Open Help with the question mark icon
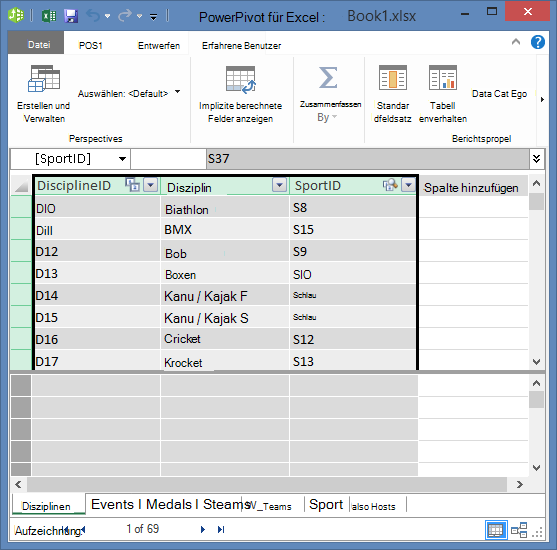The width and height of the screenshot is (557, 550). 538,42
